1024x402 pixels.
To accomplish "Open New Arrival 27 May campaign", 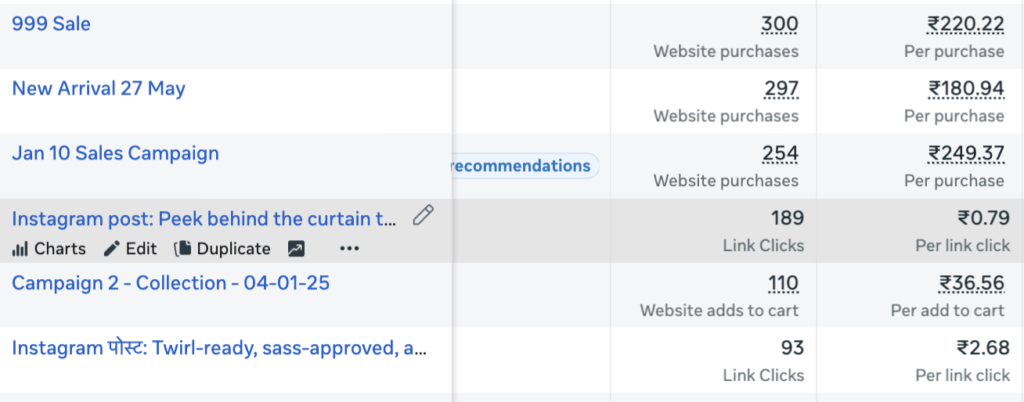I will (98, 88).
